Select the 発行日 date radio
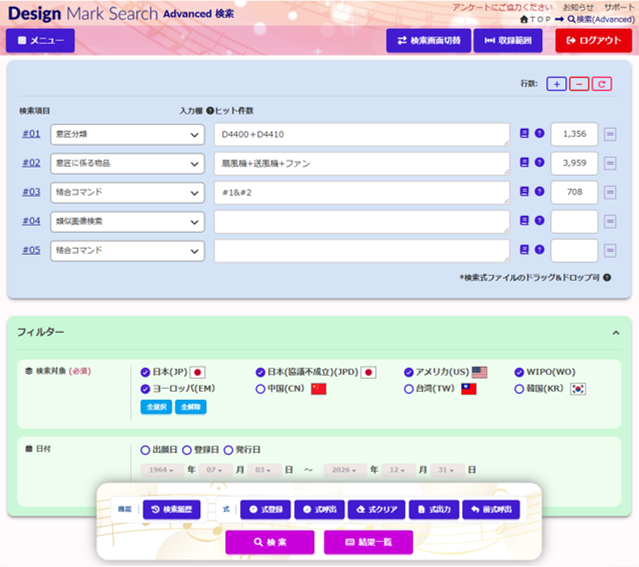639x567 pixels. click(x=228, y=450)
